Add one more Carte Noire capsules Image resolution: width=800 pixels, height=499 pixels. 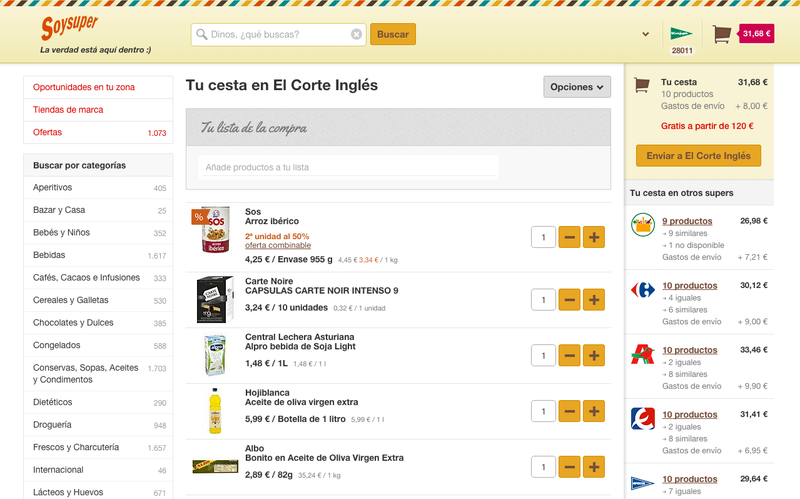(x=594, y=300)
